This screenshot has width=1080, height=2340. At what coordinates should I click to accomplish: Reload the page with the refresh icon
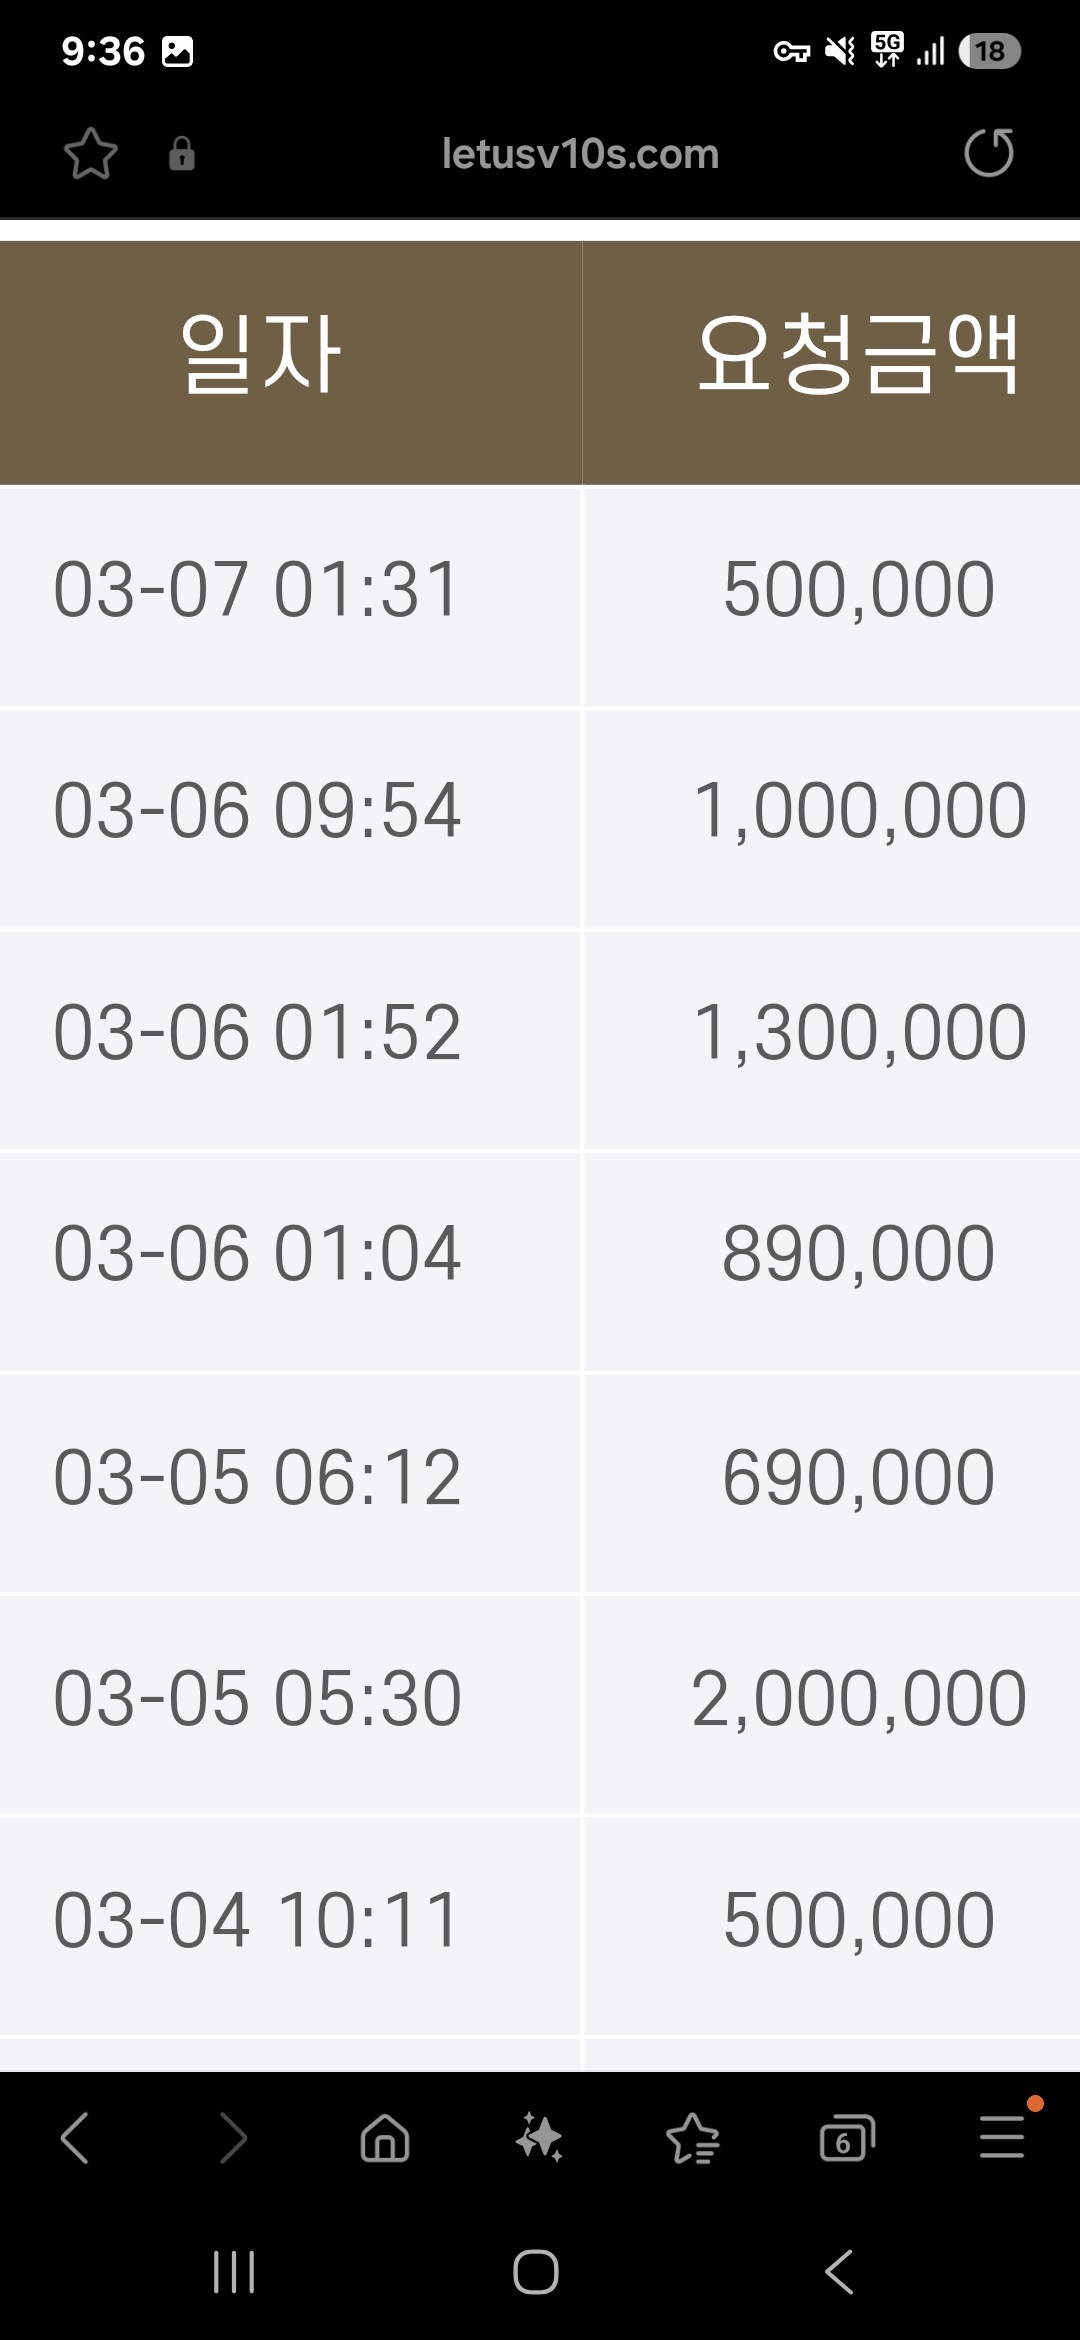click(988, 153)
